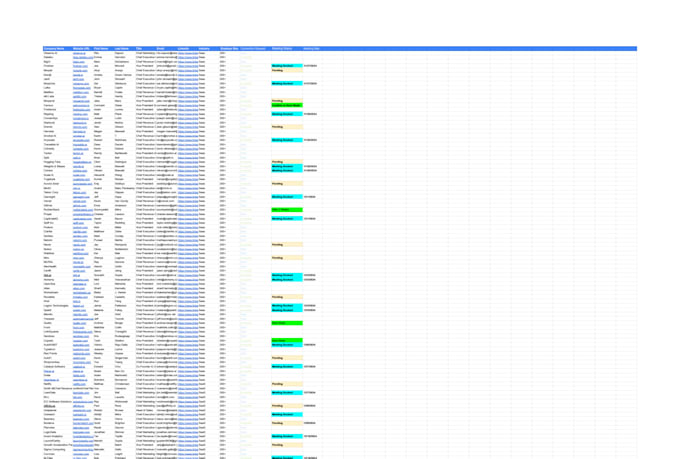Click the Weights & Biases company cell

[x=57, y=166]
